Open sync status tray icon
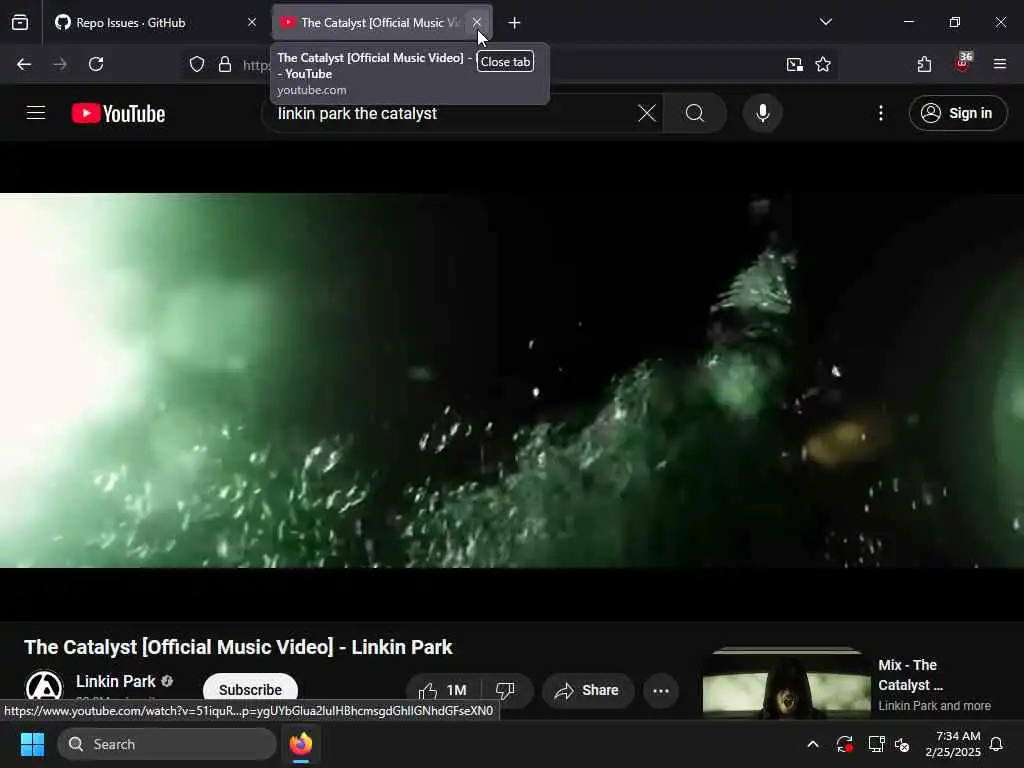Screen dimensions: 1024x768 tap(845, 744)
